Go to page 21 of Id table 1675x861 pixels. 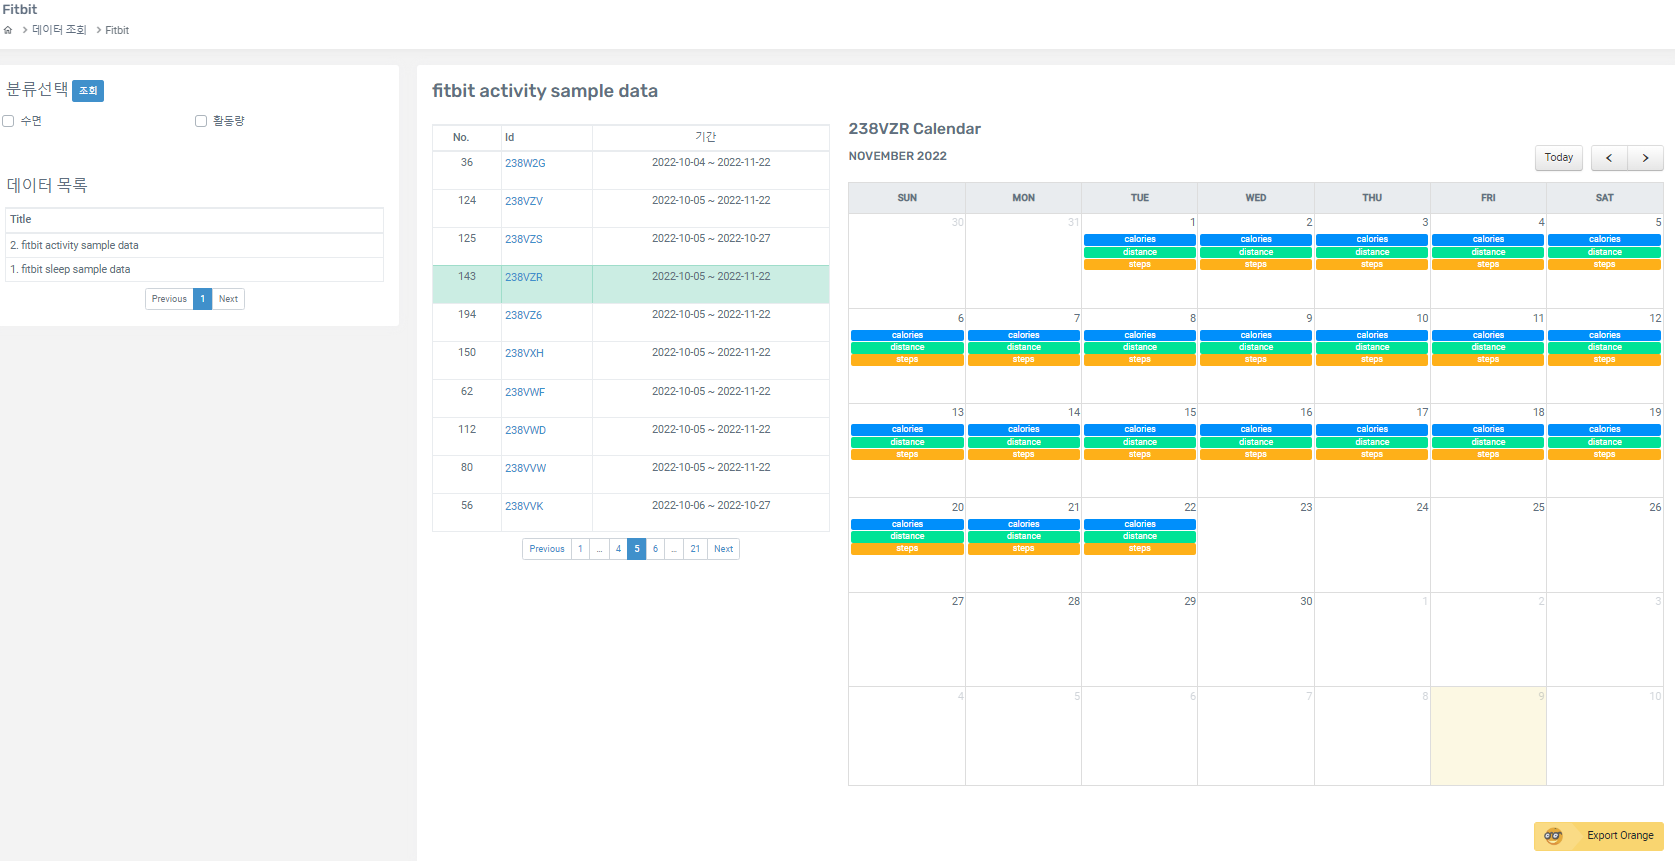(695, 549)
